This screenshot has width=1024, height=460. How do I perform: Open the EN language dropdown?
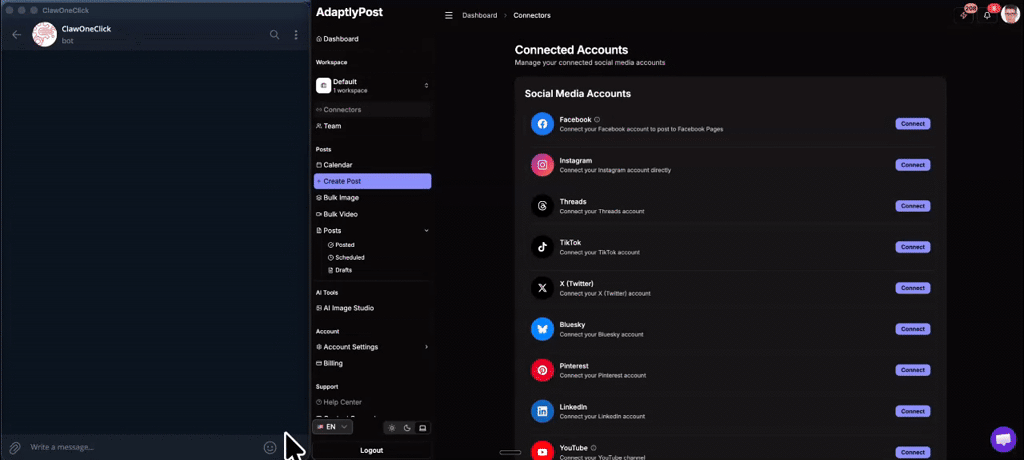tap(333, 427)
